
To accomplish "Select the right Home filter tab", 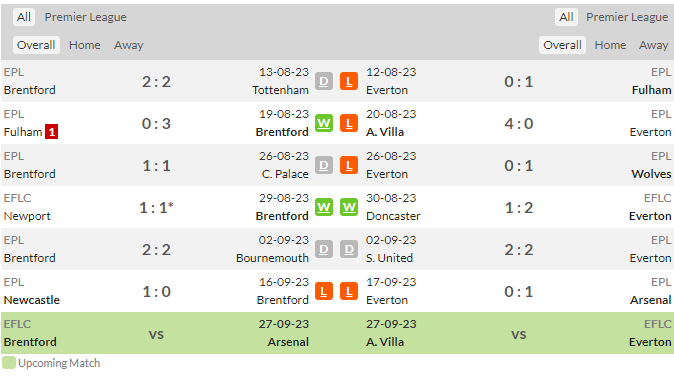I will 610,45.
